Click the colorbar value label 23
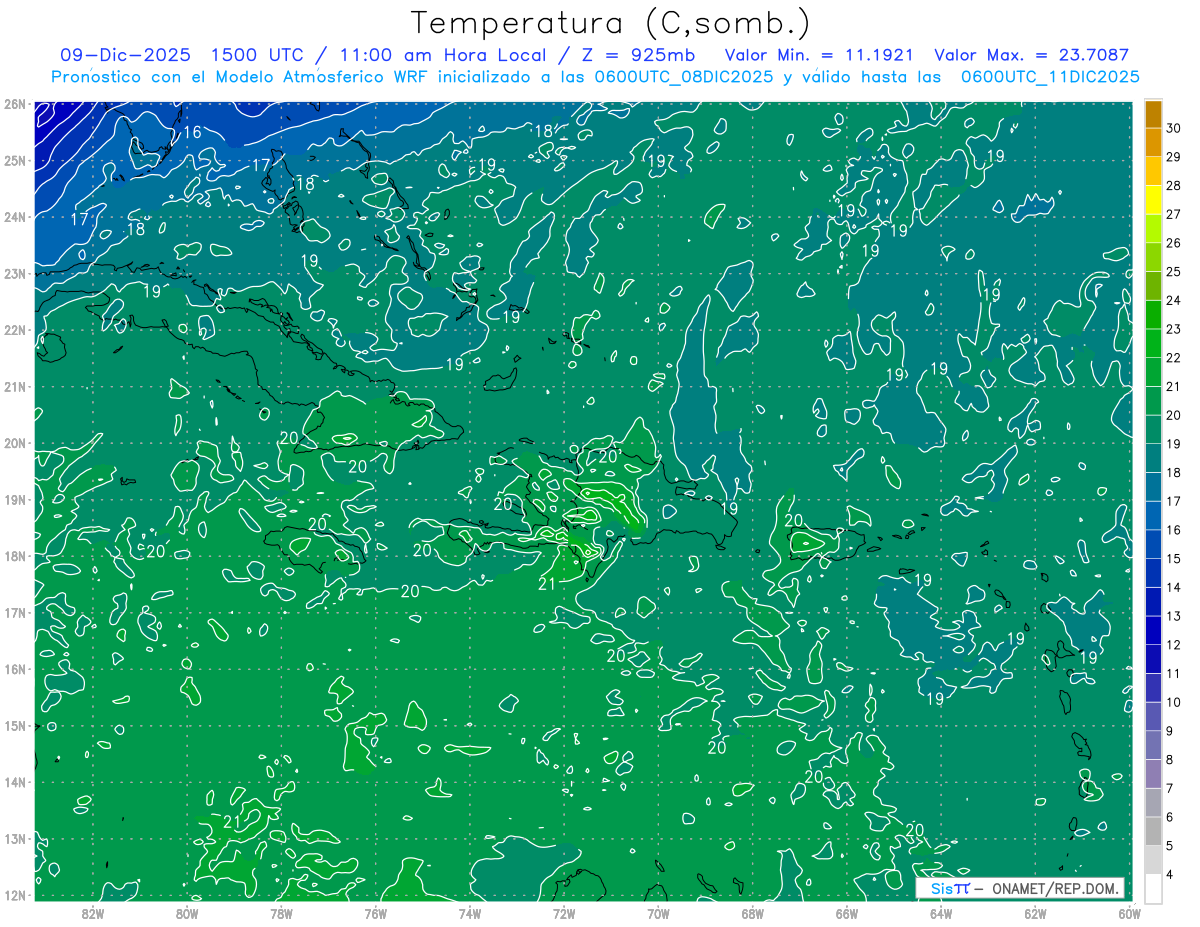Screen dimensions: 1200x927 (1173, 329)
